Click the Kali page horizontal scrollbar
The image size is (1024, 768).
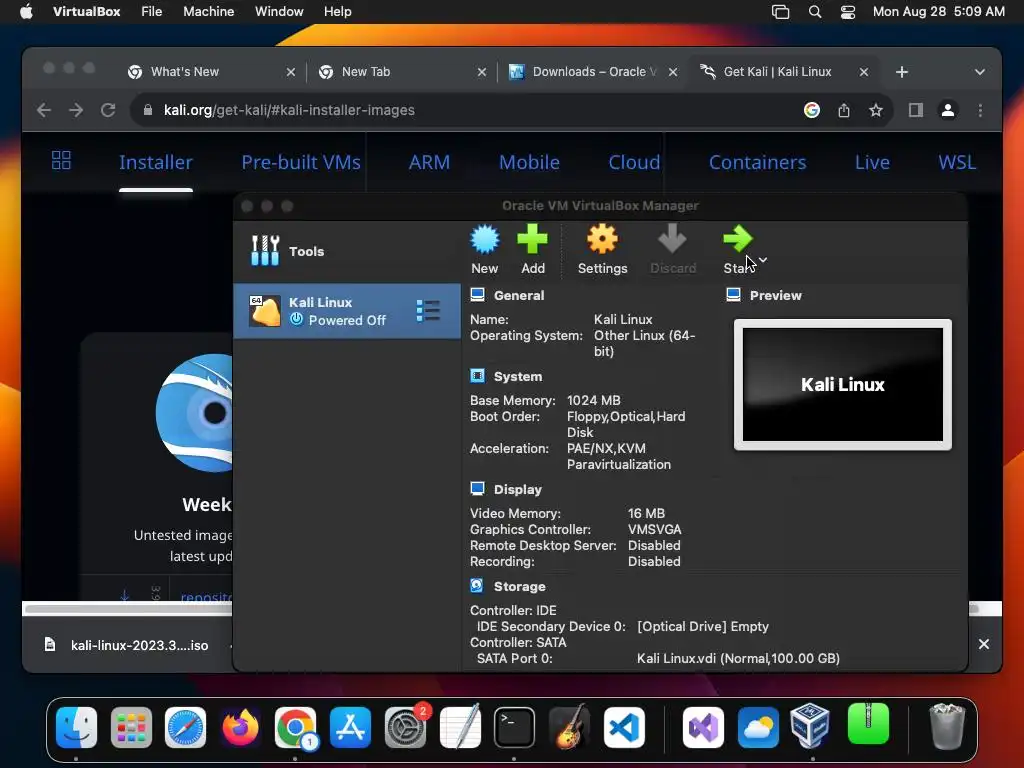(x=128, y=609)
